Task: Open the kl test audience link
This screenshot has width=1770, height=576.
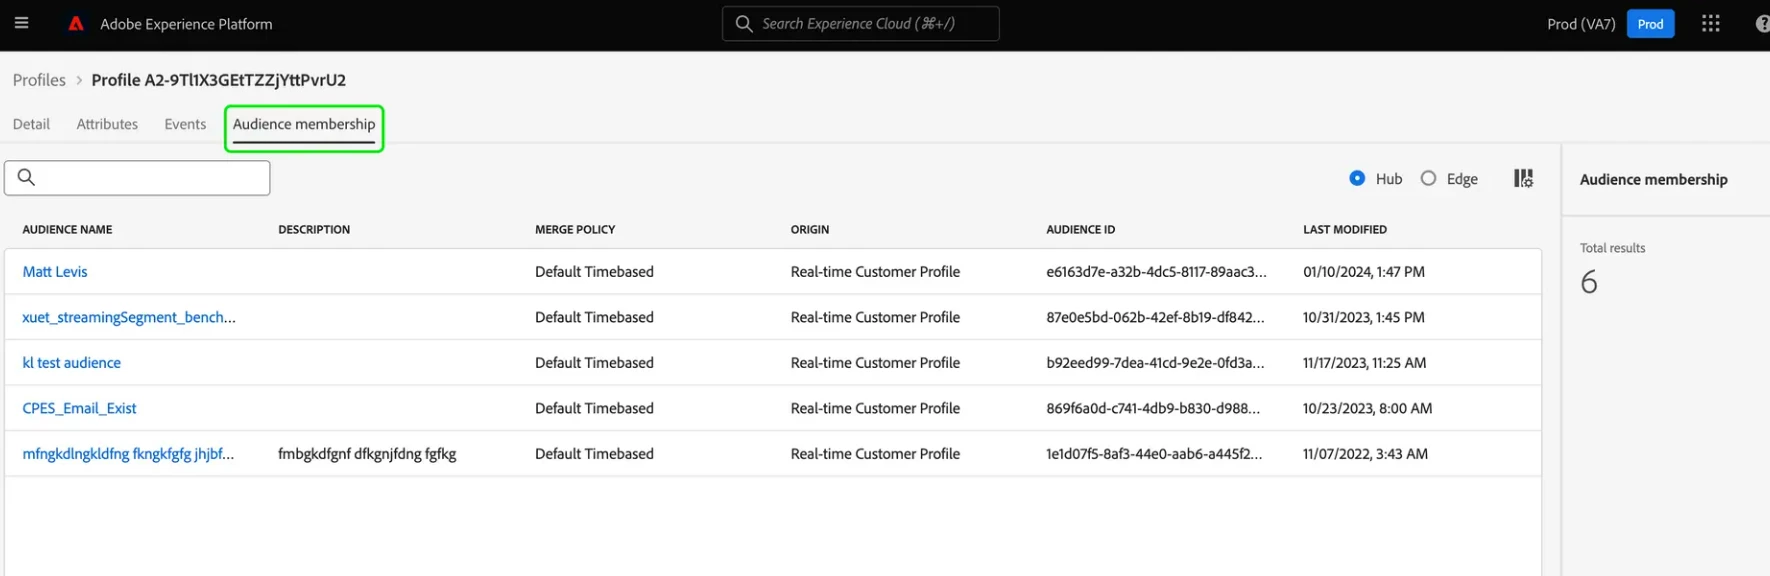Action: point(72,363)
